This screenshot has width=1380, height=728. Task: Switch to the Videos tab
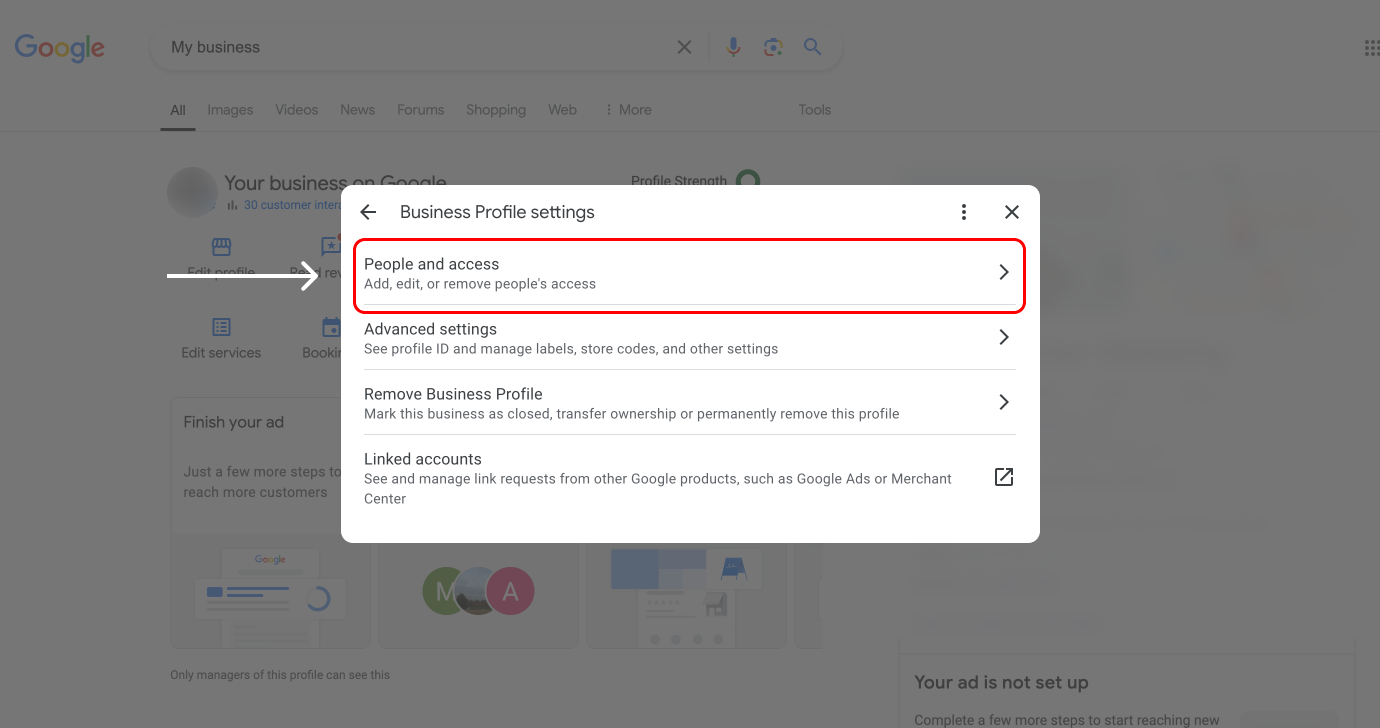[x=297, y=110]
